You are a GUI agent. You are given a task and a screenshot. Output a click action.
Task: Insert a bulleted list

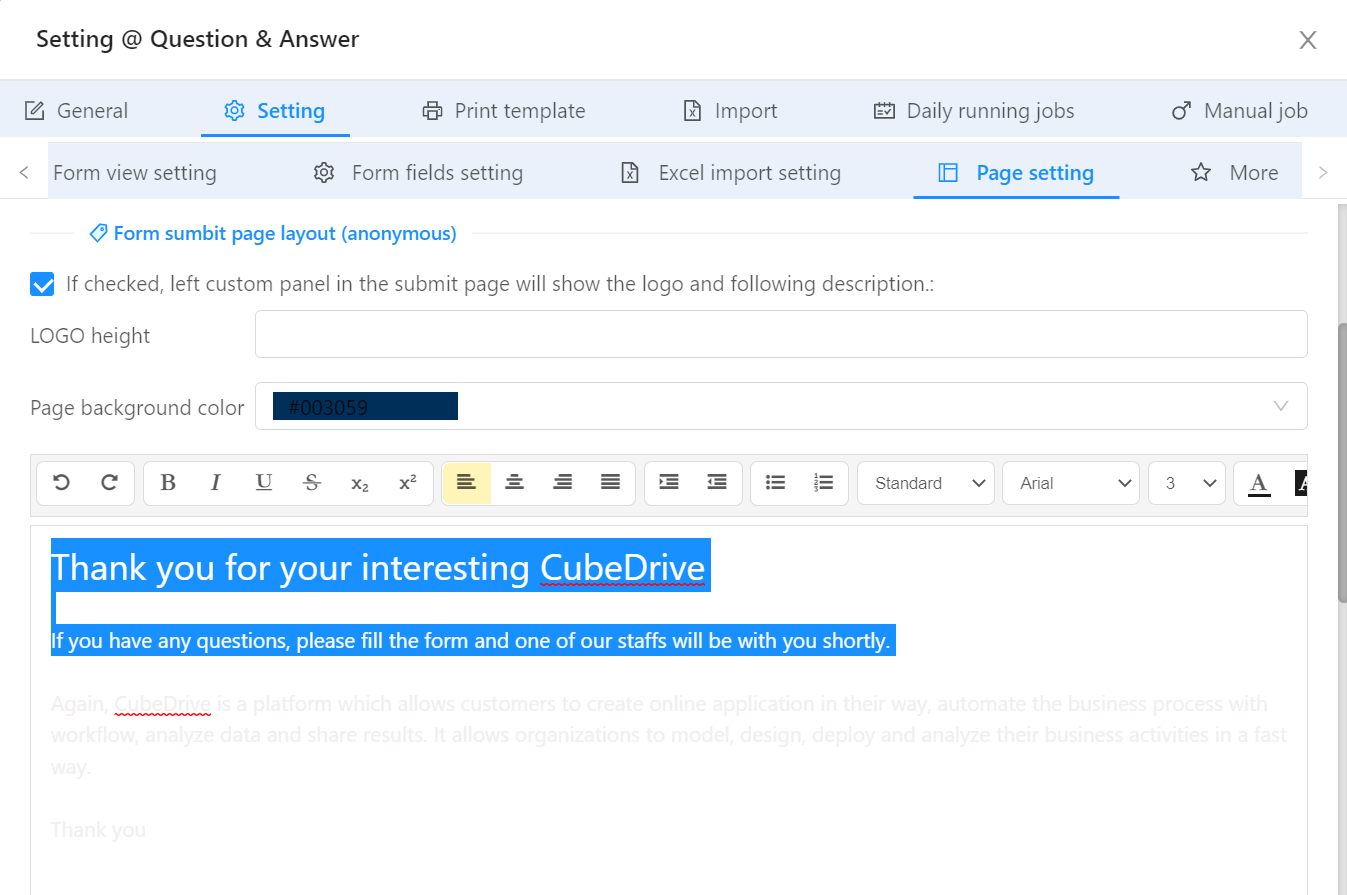pos(775,483)
